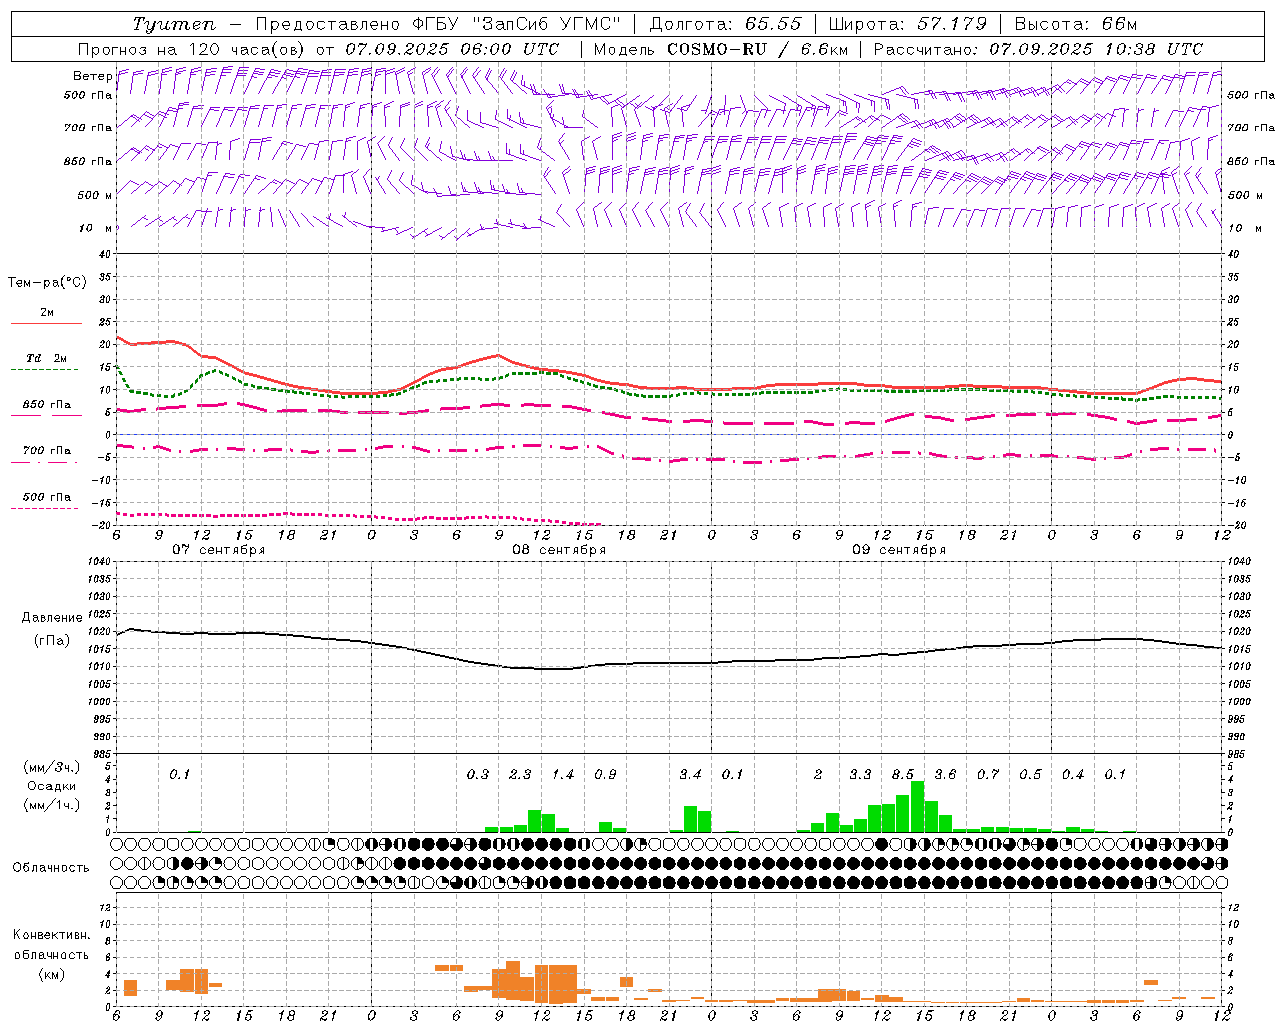Click the "700 гПа" dash-dot temperature legend entry
Screen dimensions: 1280x1024
46,451
